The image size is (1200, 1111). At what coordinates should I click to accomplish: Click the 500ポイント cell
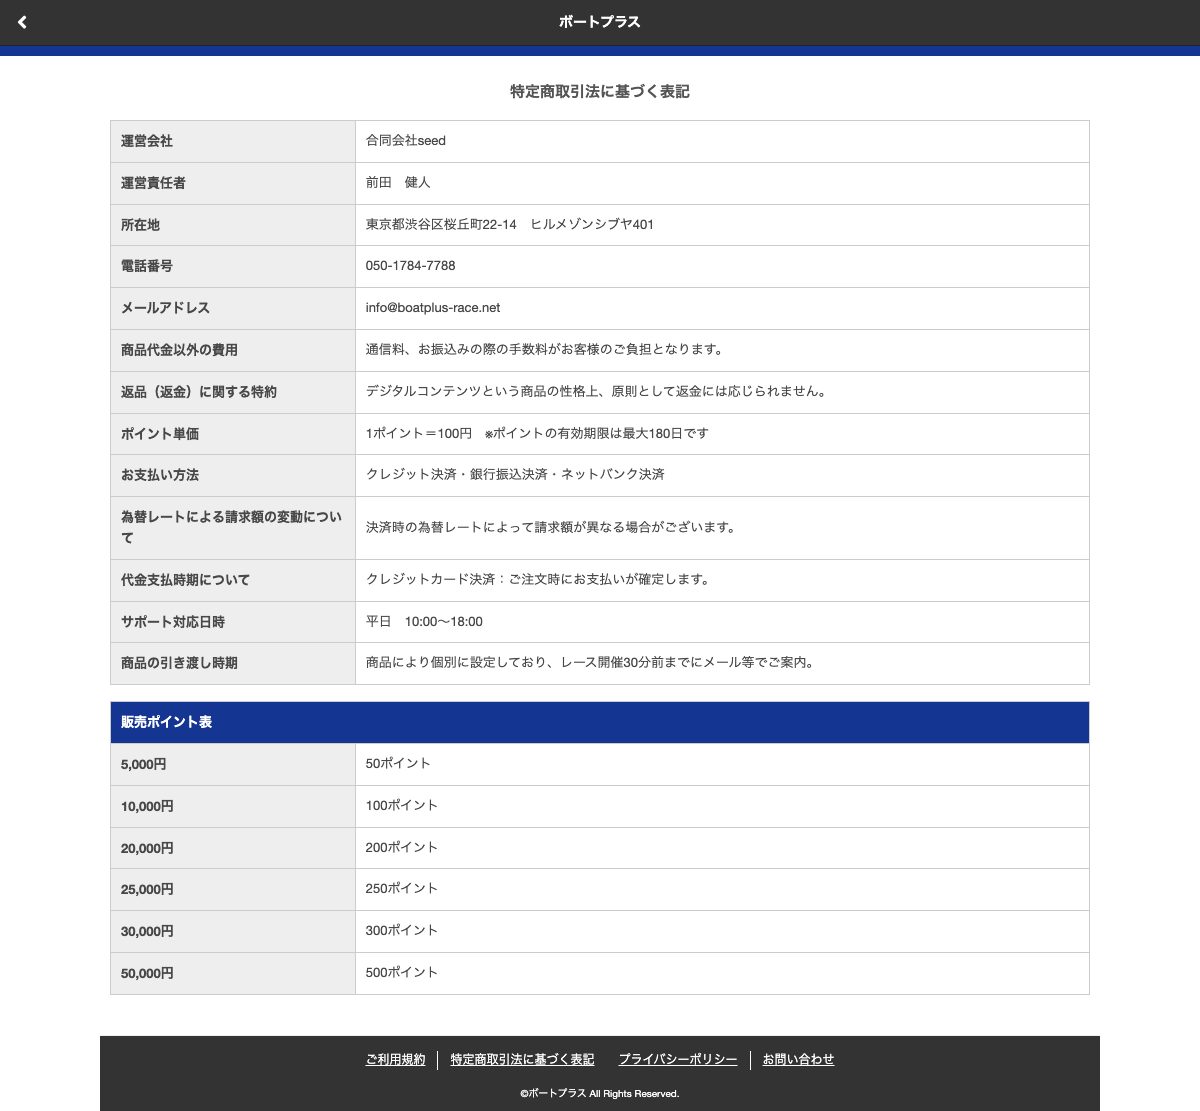tap(722, 973)
